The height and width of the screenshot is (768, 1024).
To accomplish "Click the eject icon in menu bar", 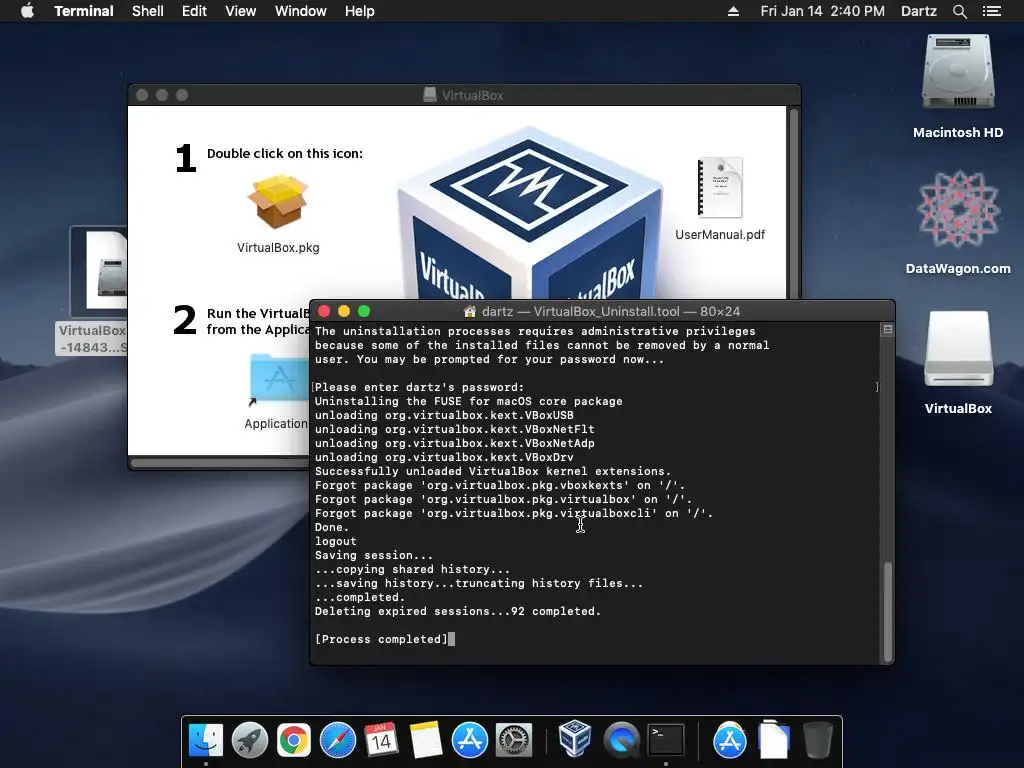I will (x=733, y=11).
